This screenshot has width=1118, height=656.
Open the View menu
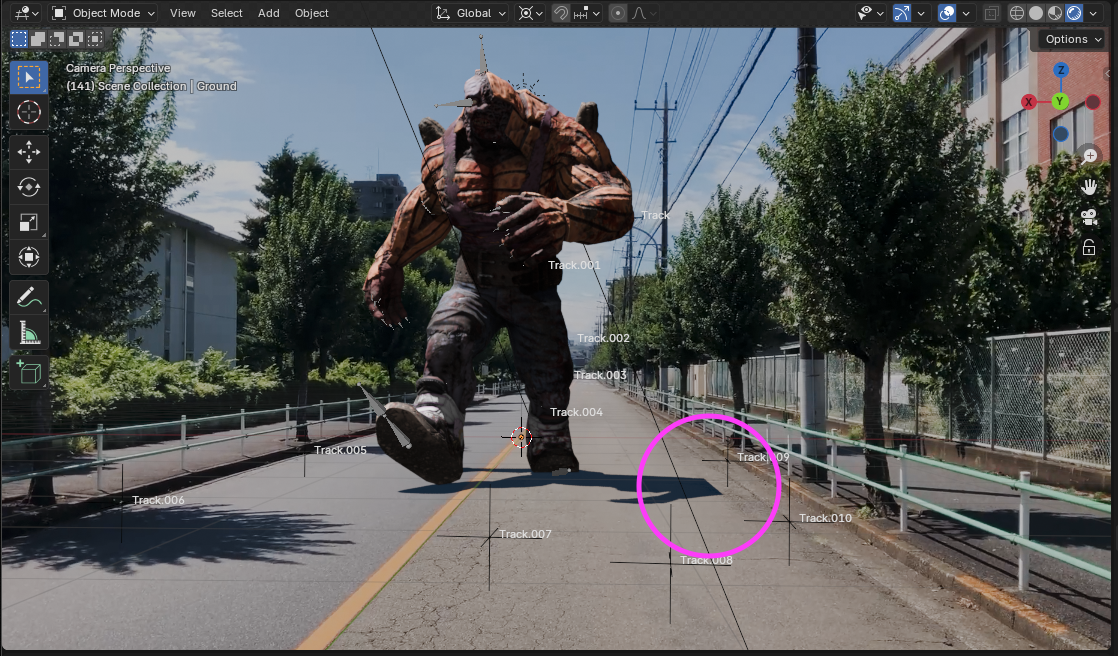coord(183,13)
